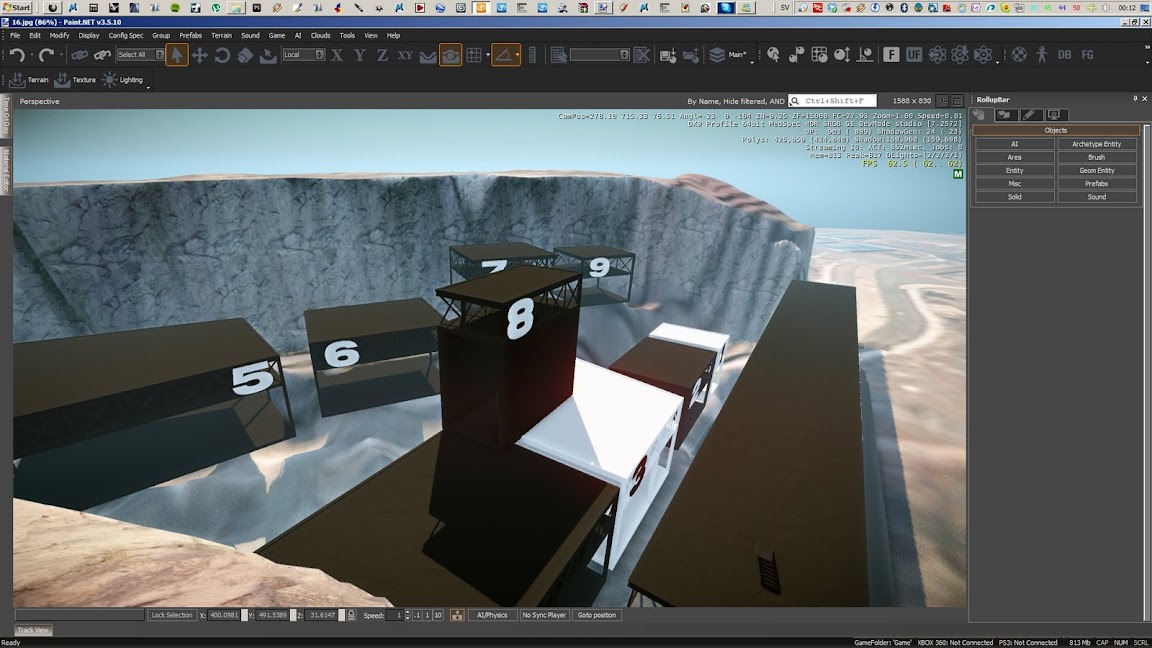
Task: Open the Config Spec menu
Action: coord(126,35)
